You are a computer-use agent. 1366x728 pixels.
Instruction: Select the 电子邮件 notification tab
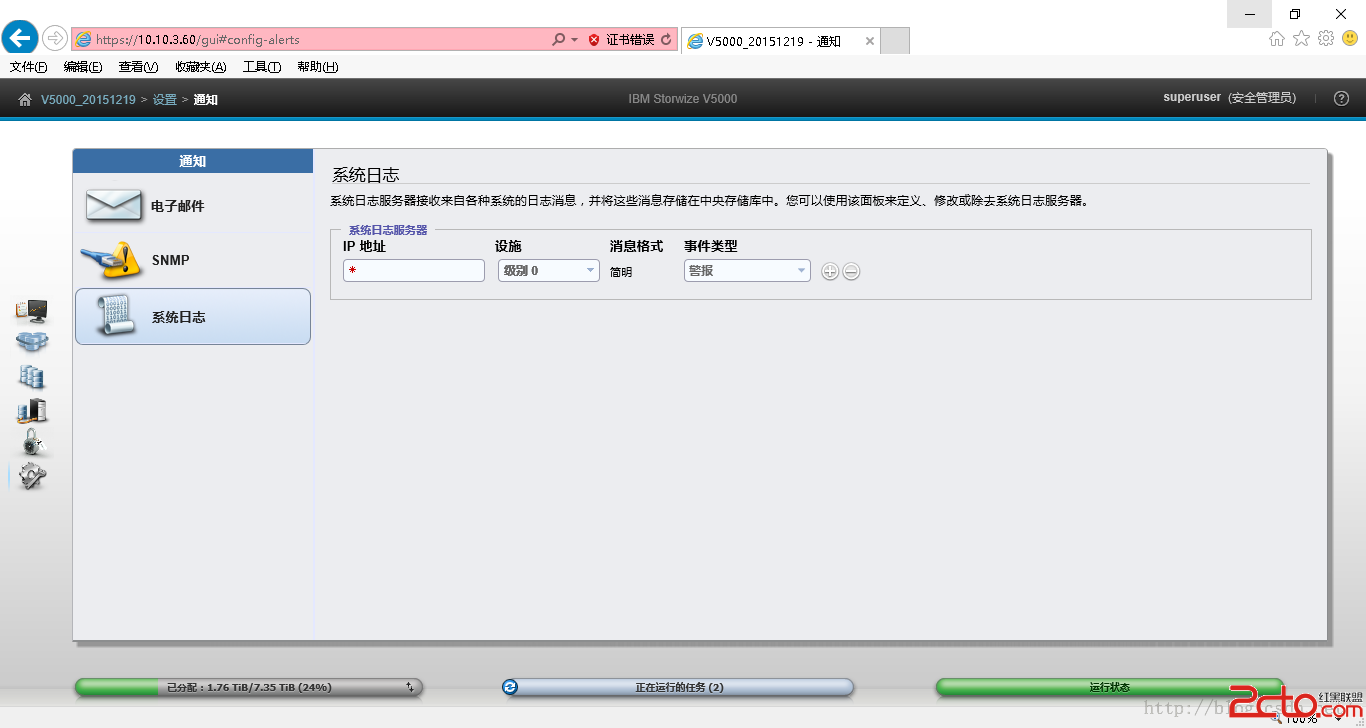[193, 205]
